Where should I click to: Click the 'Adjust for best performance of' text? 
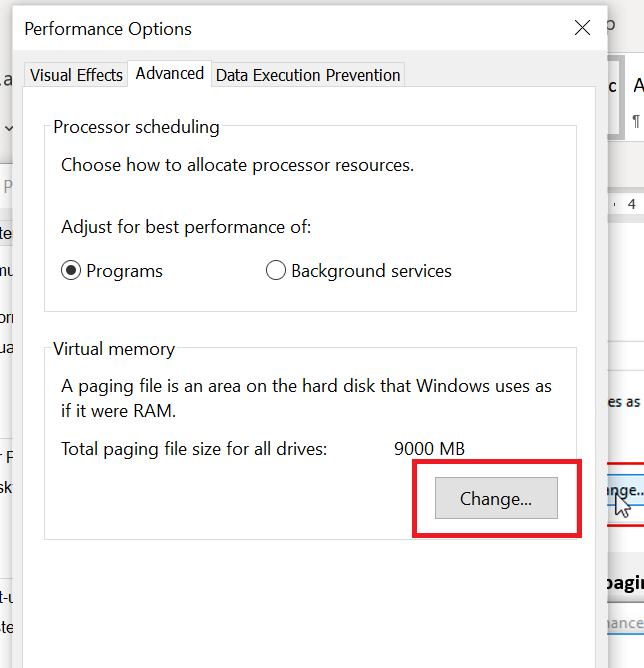[186, 227]
